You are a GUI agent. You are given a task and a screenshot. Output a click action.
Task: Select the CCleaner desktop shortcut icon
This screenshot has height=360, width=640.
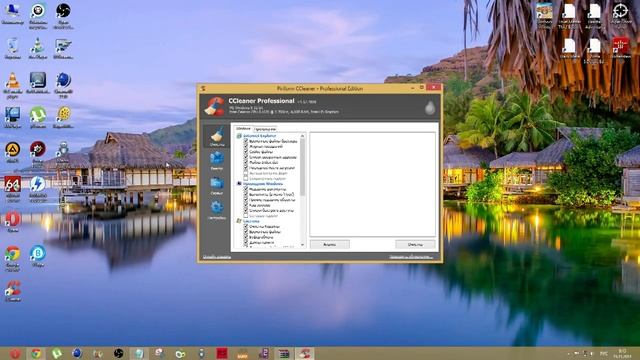coord(13,291)
